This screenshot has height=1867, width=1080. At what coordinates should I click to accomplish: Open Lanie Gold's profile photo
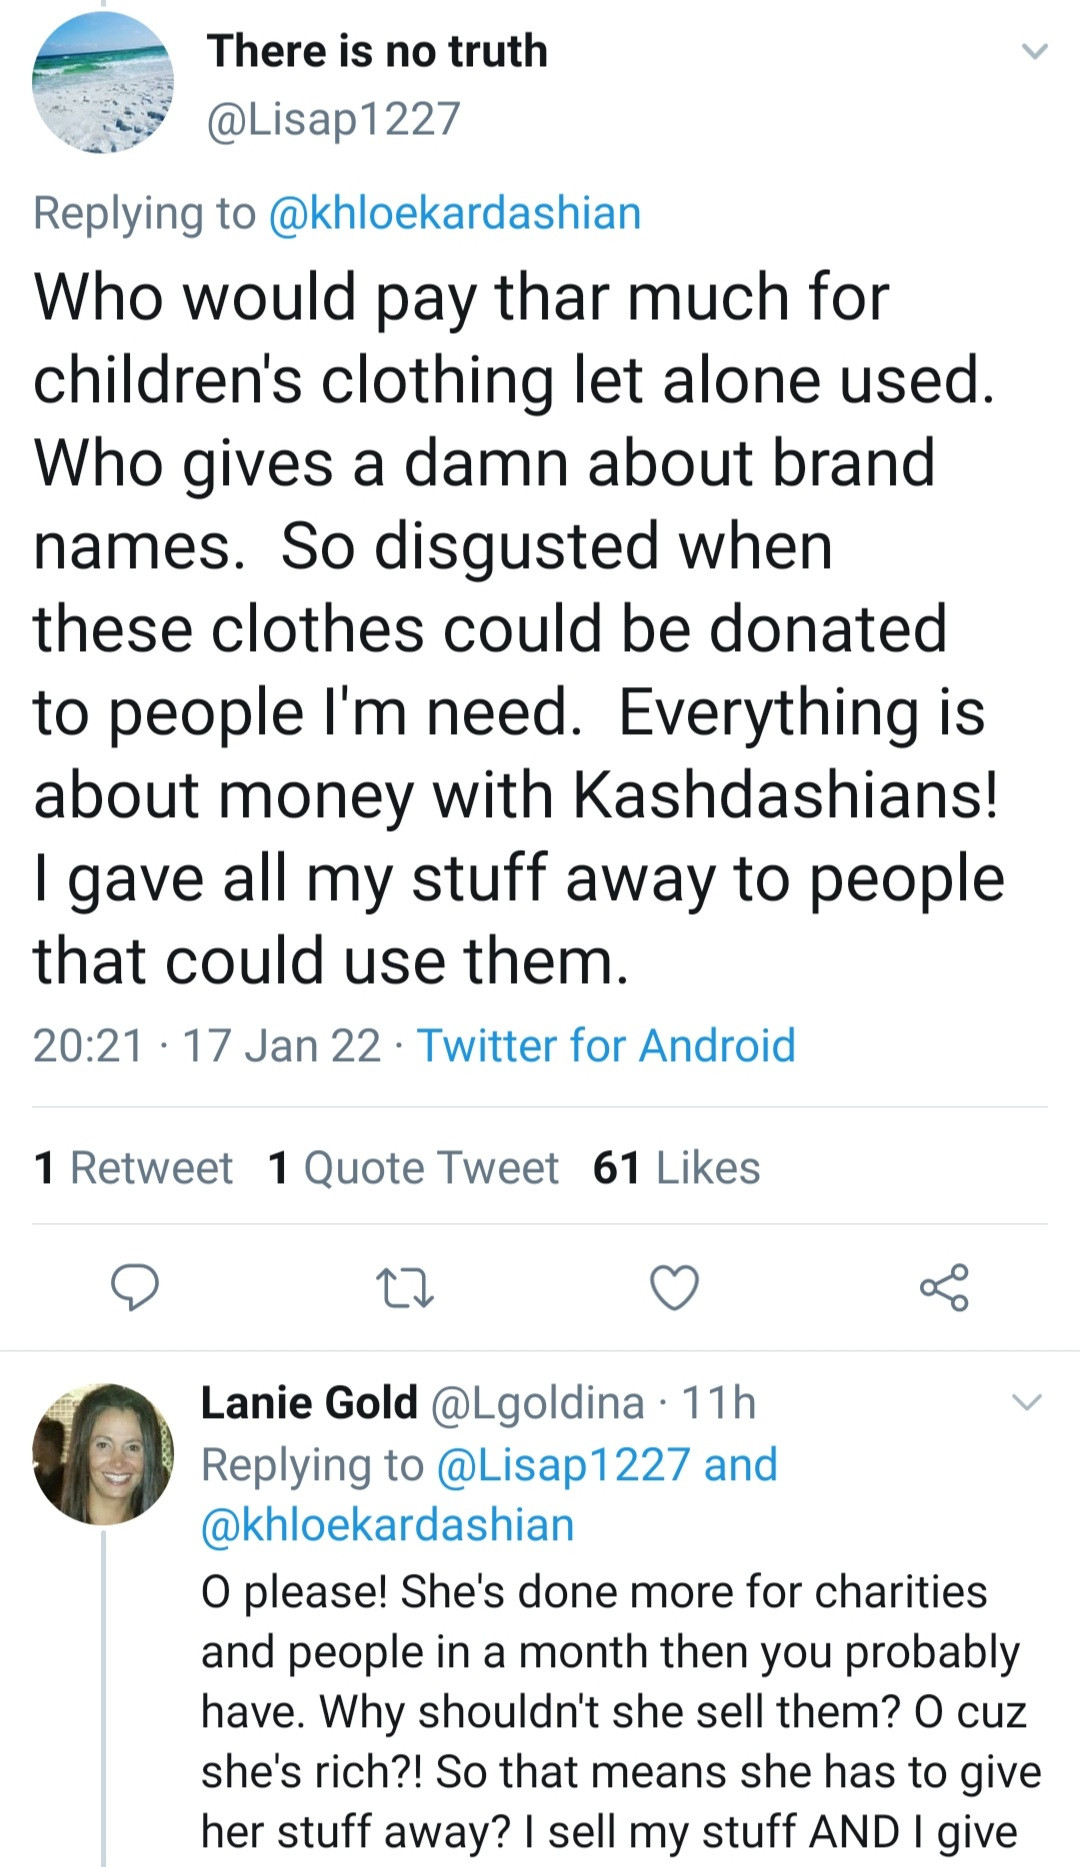click(x=103, y=1454)
